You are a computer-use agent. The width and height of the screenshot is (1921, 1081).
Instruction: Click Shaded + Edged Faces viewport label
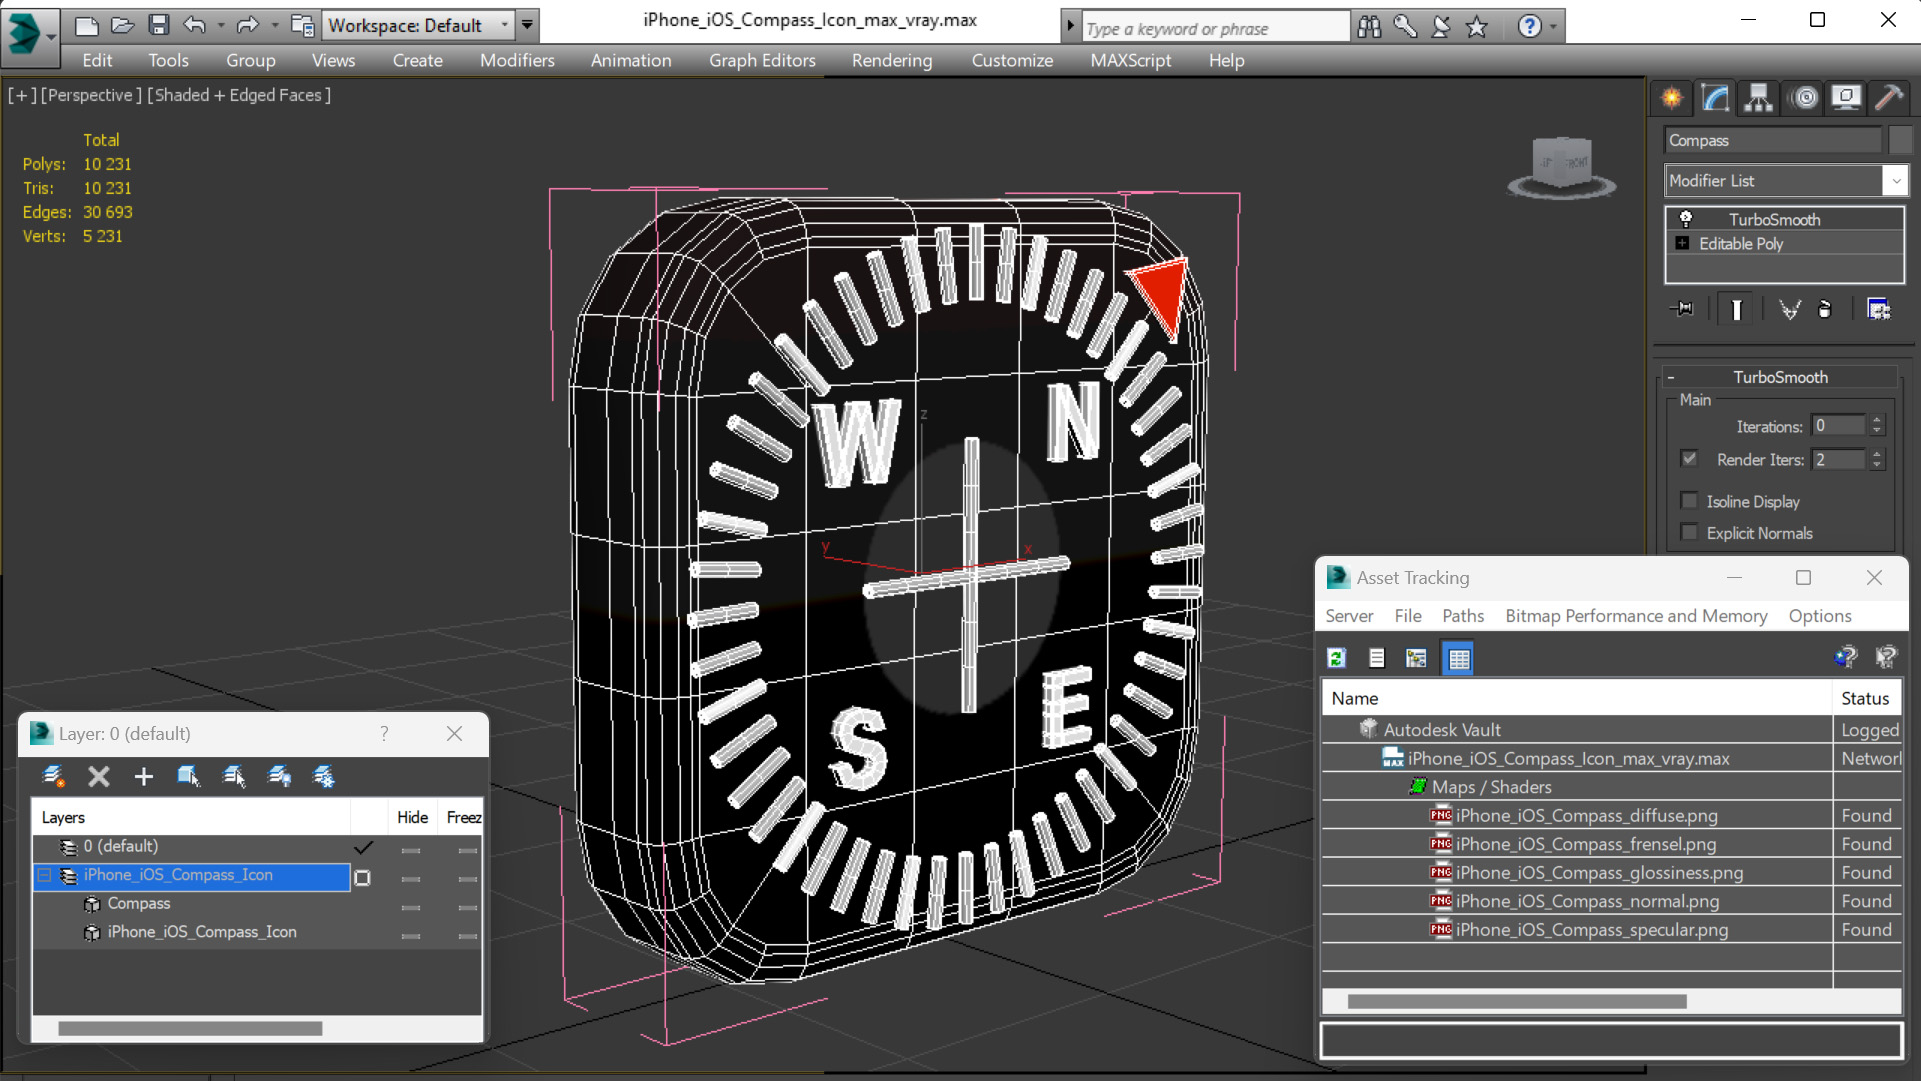(x=239, y=95)
